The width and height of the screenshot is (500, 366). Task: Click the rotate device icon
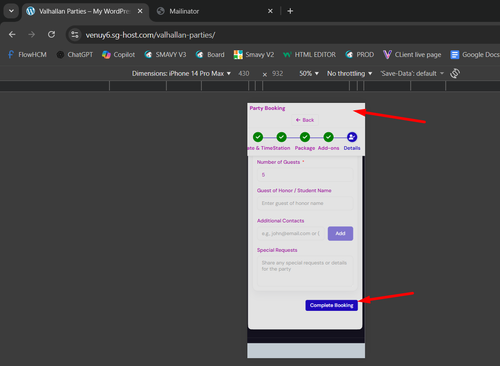(455, 73)
